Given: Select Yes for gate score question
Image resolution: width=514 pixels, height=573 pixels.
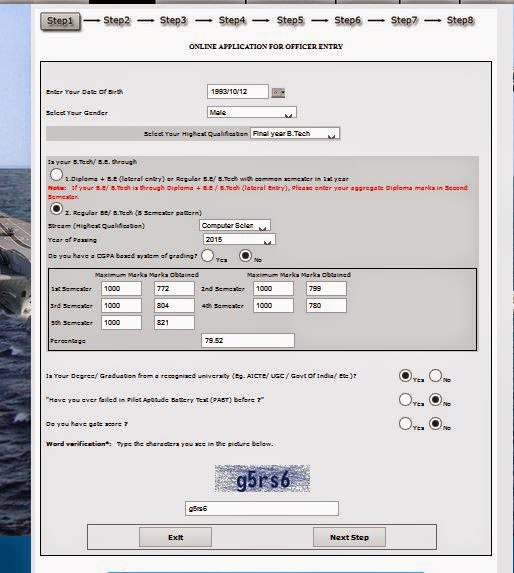Looking at the screenshot, I should pyautogui.click(x=406, y=424).
